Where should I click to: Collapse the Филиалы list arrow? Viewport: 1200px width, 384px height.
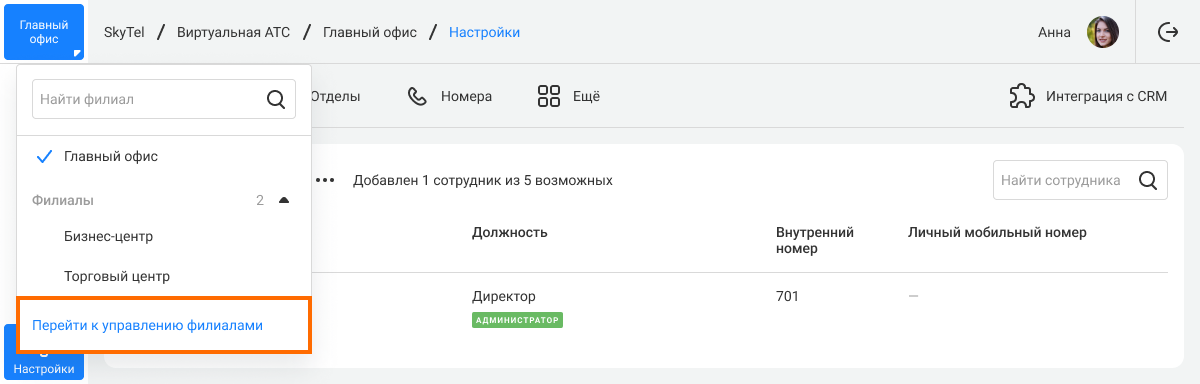(x=284, y=200)
